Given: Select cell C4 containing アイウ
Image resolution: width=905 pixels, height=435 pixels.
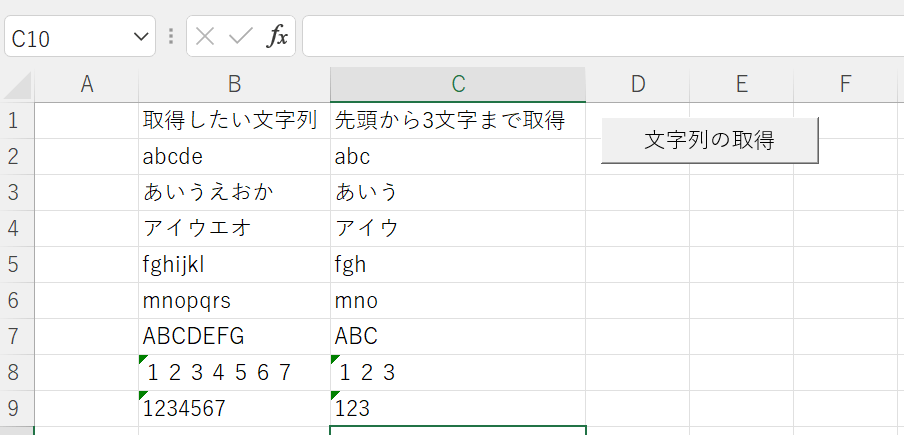Looking at the screenshot, I should coord(458,229).
